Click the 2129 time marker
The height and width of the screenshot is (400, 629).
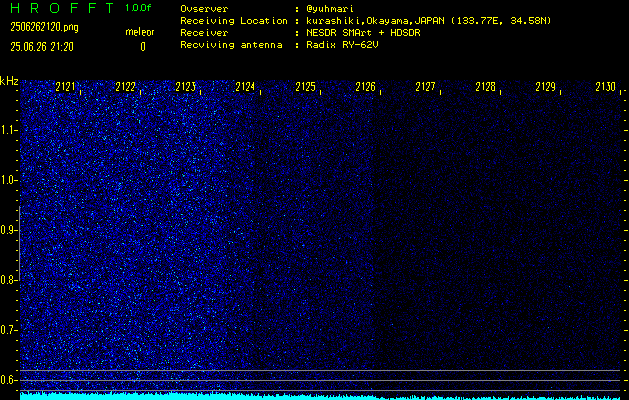[x=546, y=87]
